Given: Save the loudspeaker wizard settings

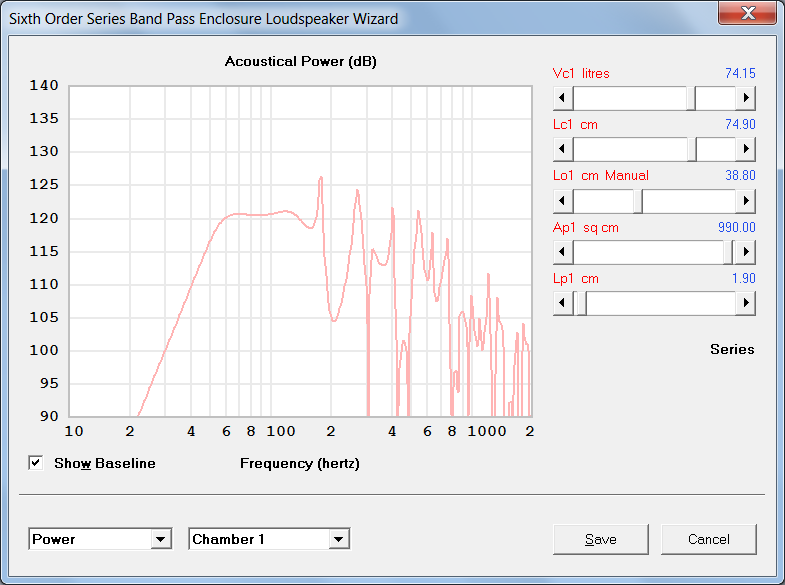Looking at the screenshot, I should [601, 539].
